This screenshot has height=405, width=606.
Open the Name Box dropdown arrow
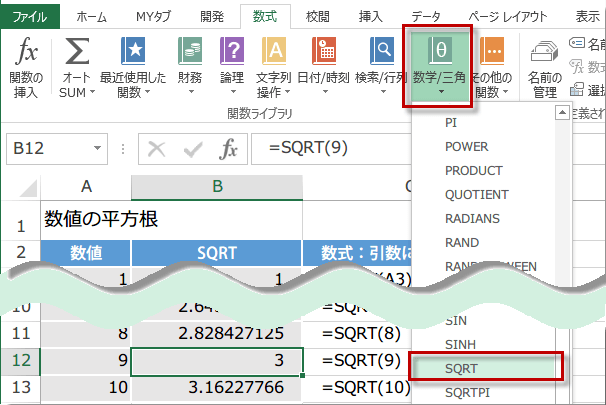click(97, 148)
